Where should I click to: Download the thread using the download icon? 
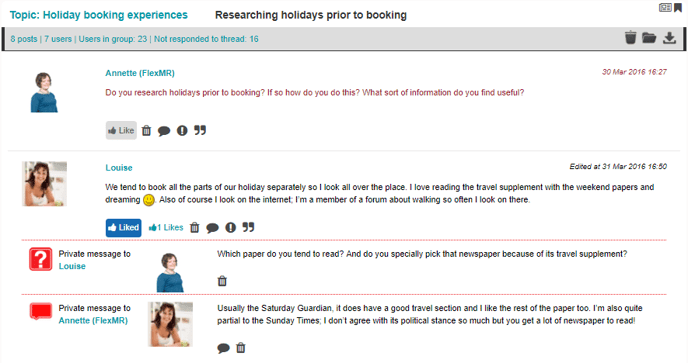(669, 38)
